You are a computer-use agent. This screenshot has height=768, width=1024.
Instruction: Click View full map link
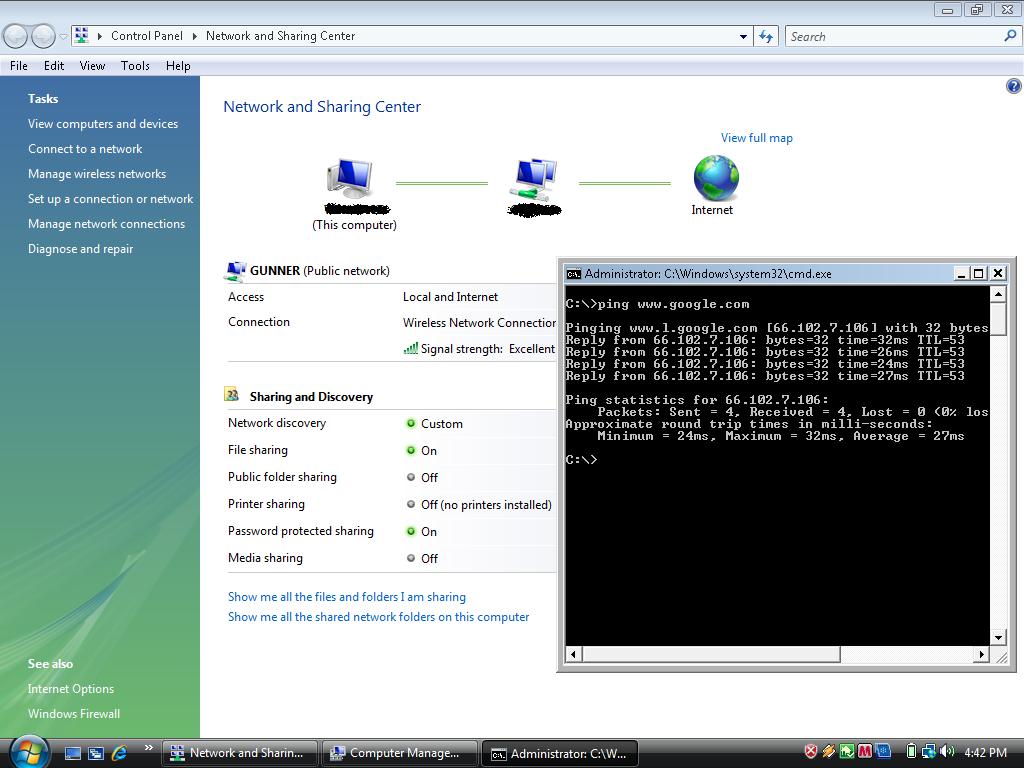pyautogui.click(x=756, y=138)
